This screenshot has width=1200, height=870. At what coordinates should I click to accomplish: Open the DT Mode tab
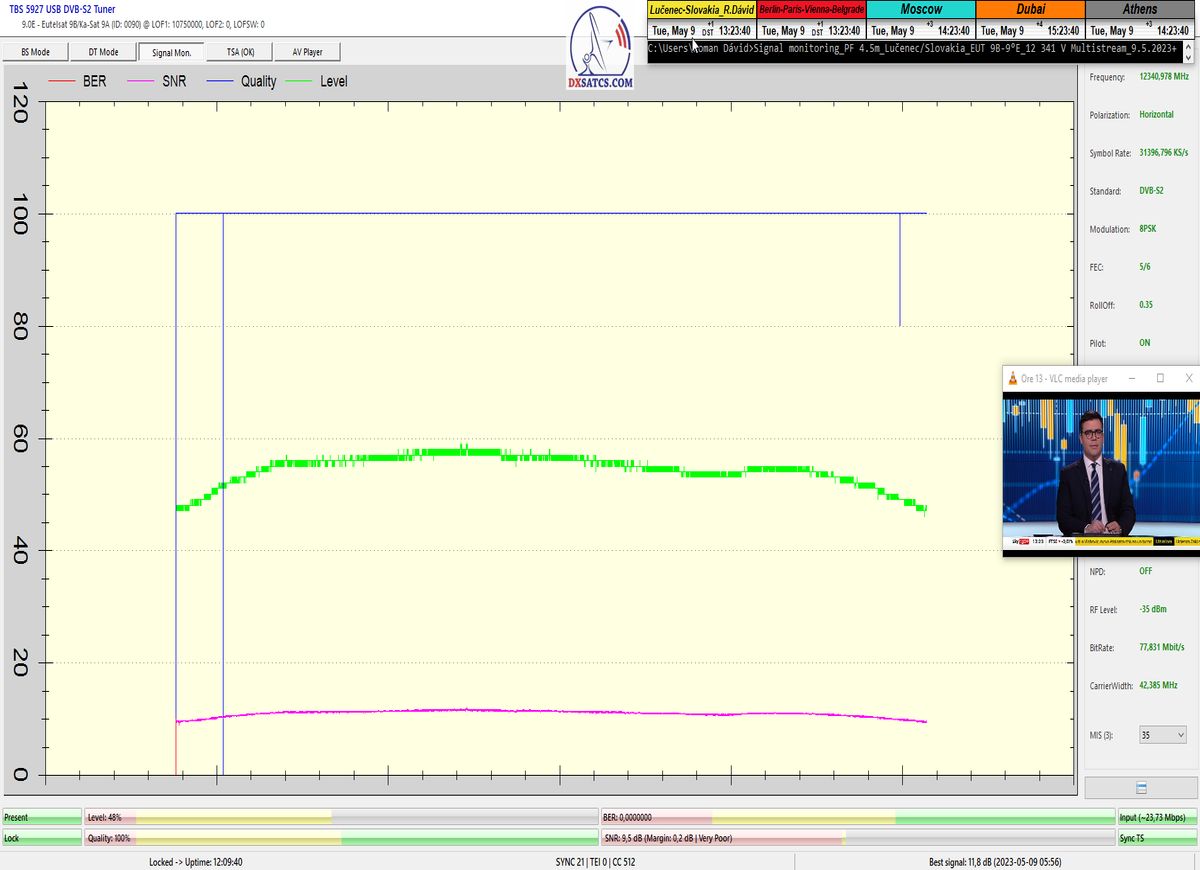[x=102, y=52]
